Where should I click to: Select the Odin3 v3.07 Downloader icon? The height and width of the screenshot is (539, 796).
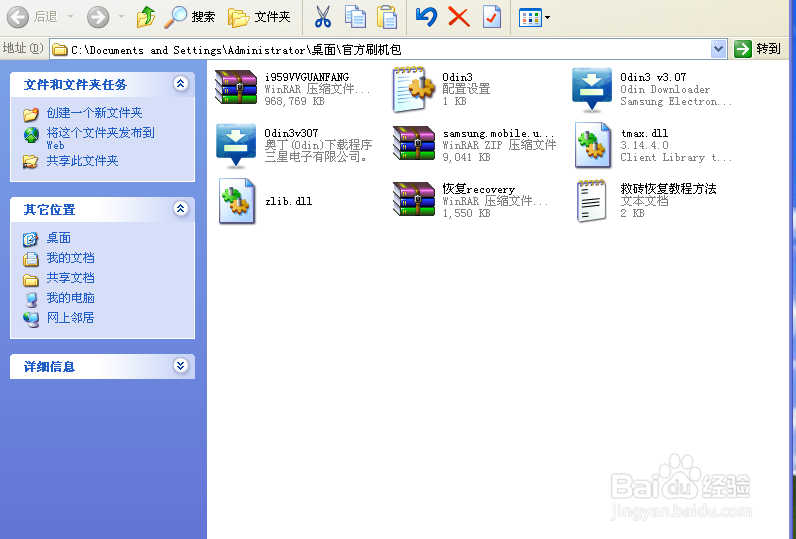(x=591, y=90)
